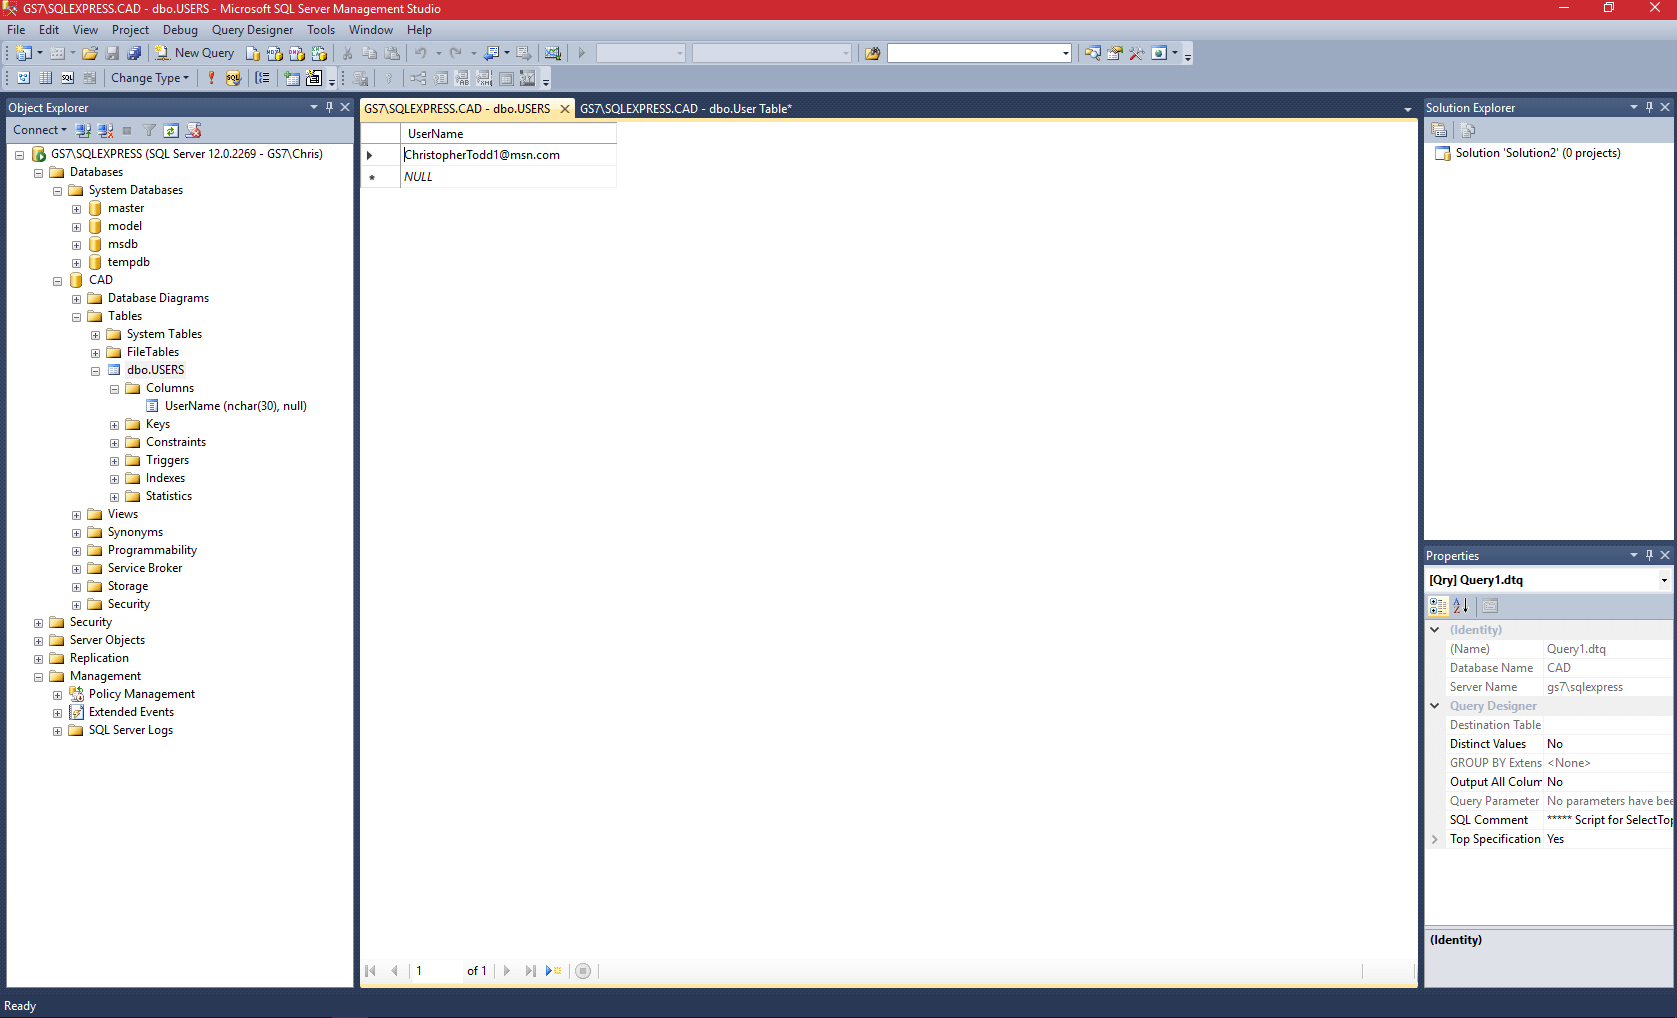
Task: Open the File menu
Action: [x=16, y=30]
